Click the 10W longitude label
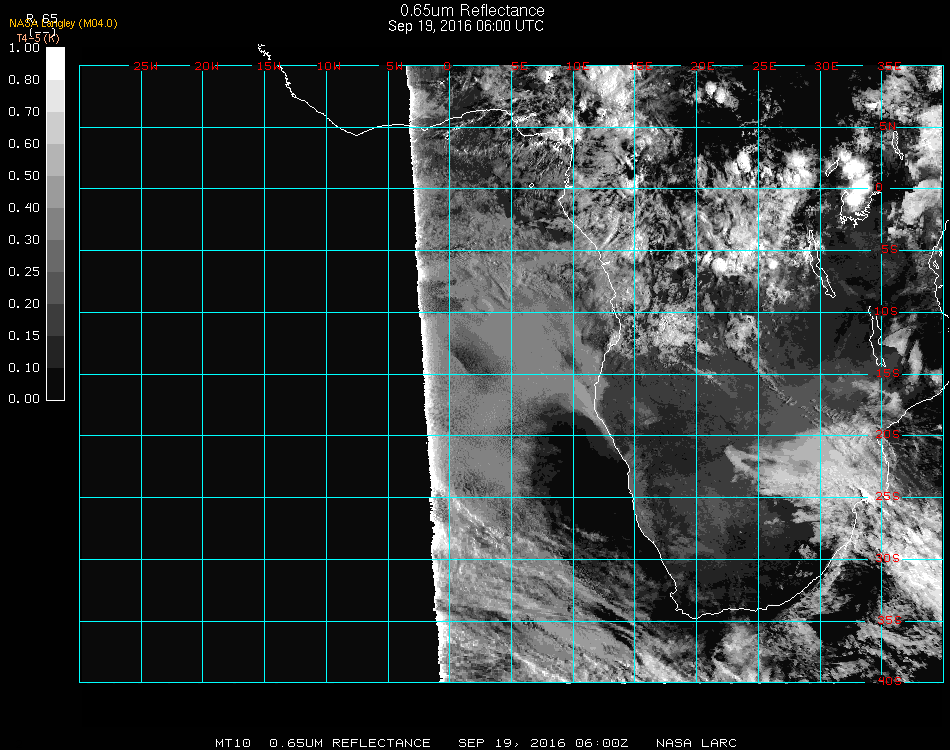The height and width of the screenshot is (750, 950). point(329,66)
